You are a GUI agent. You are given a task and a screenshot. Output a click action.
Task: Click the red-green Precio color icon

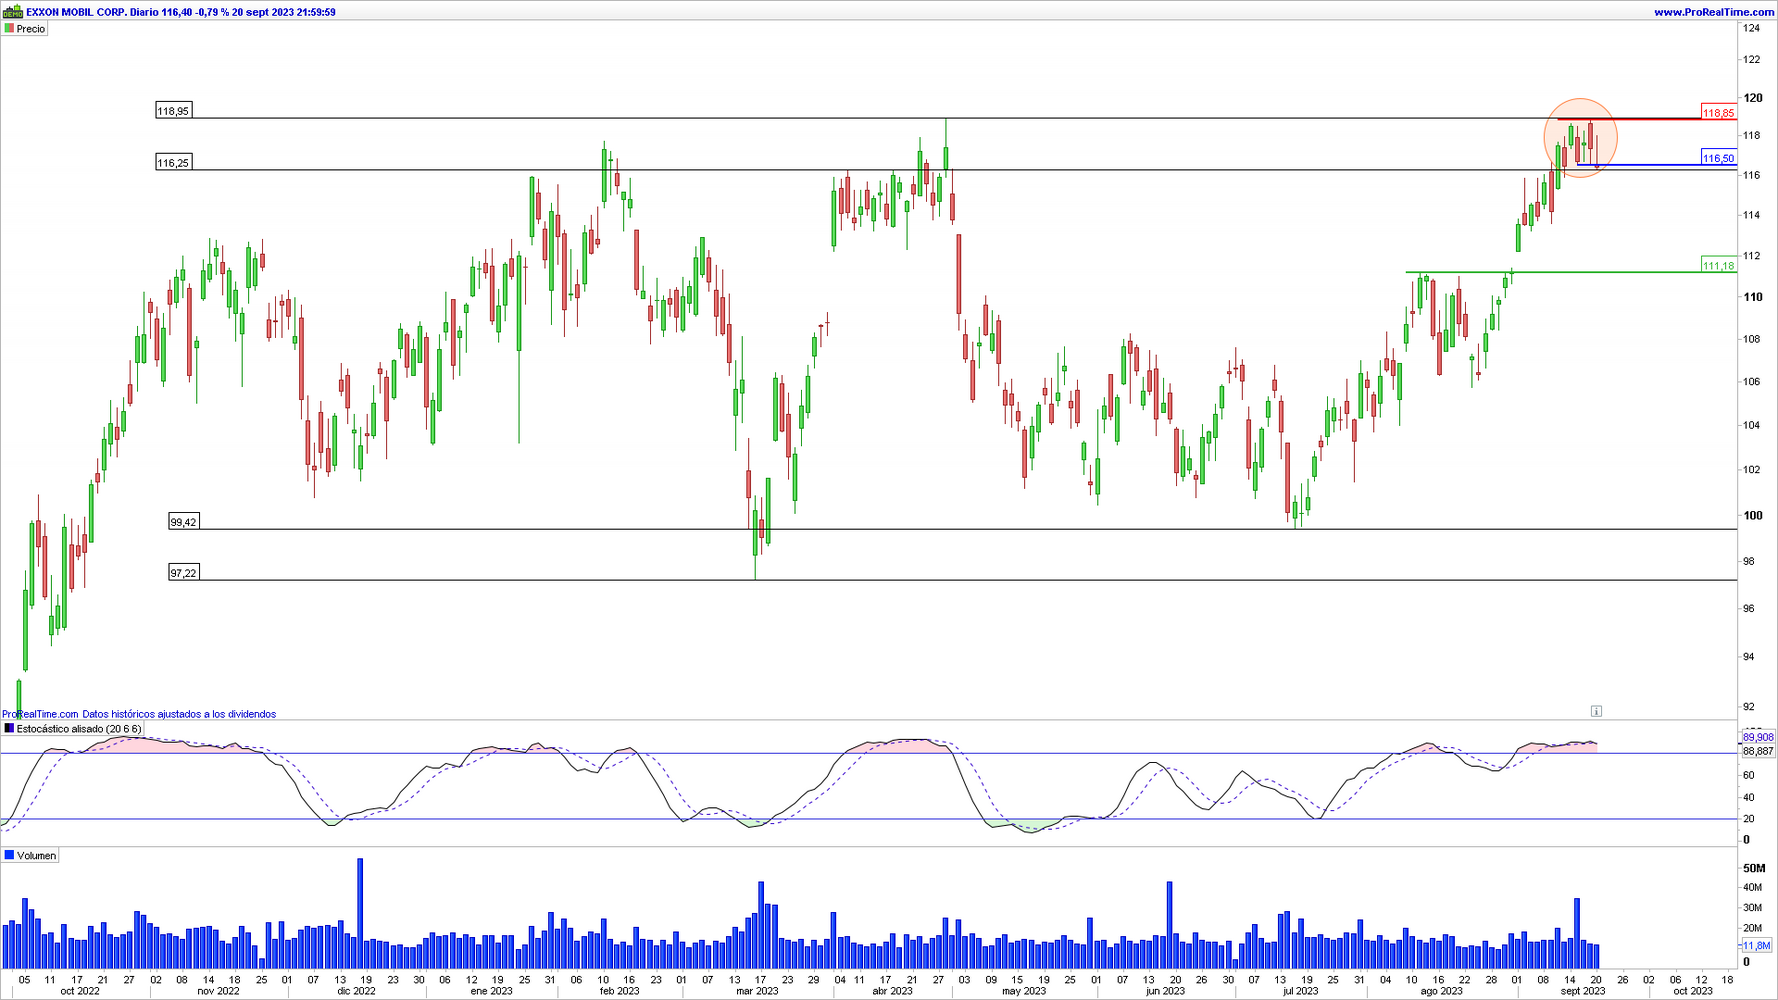click(9, 29)
